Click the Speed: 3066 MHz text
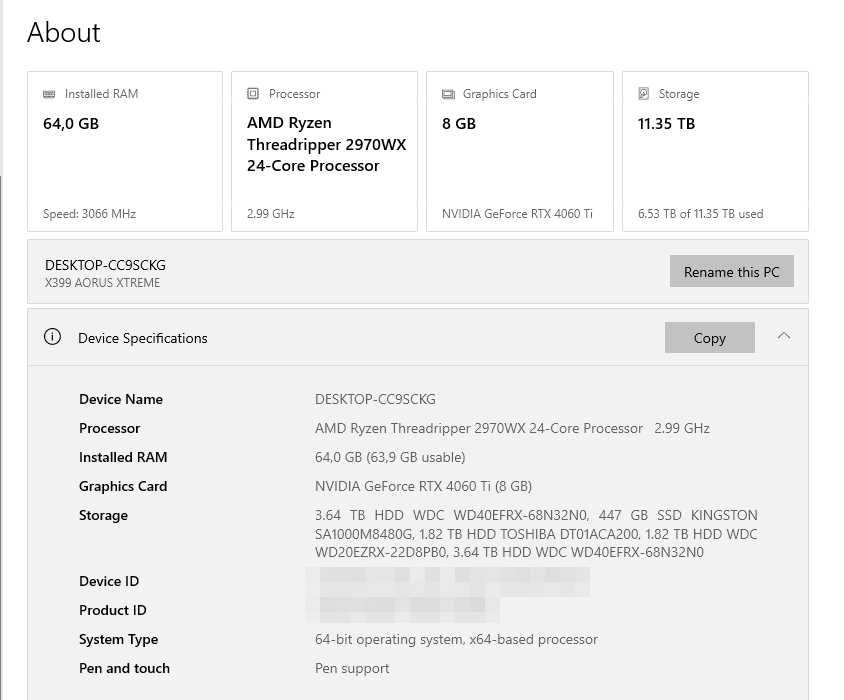The image size is (844, 700). [89, 214]
